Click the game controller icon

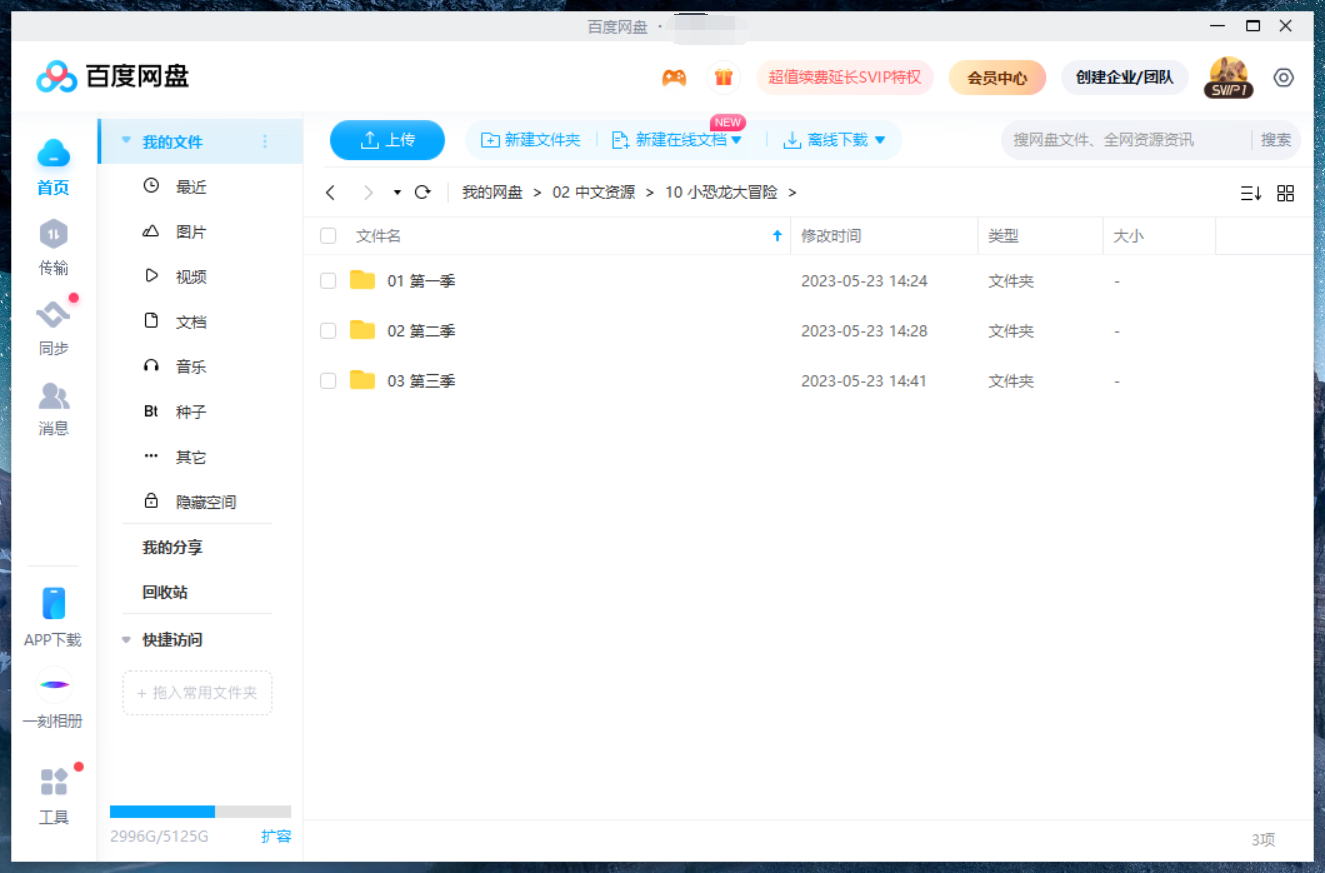point(674,78)
